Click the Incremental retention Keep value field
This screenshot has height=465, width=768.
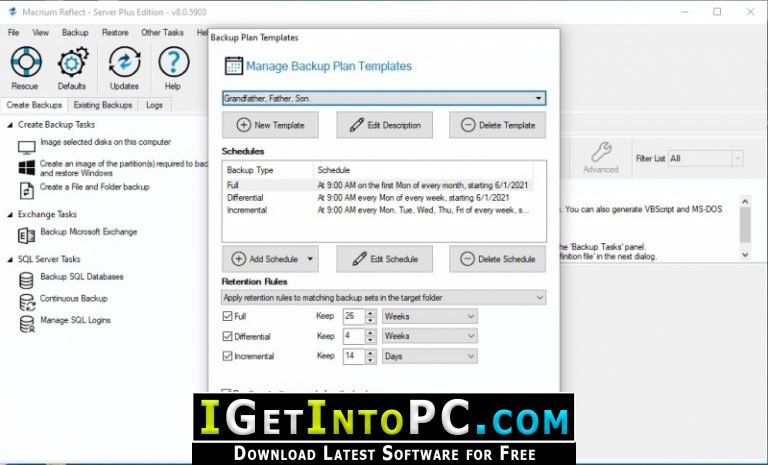tap(354, 356)
